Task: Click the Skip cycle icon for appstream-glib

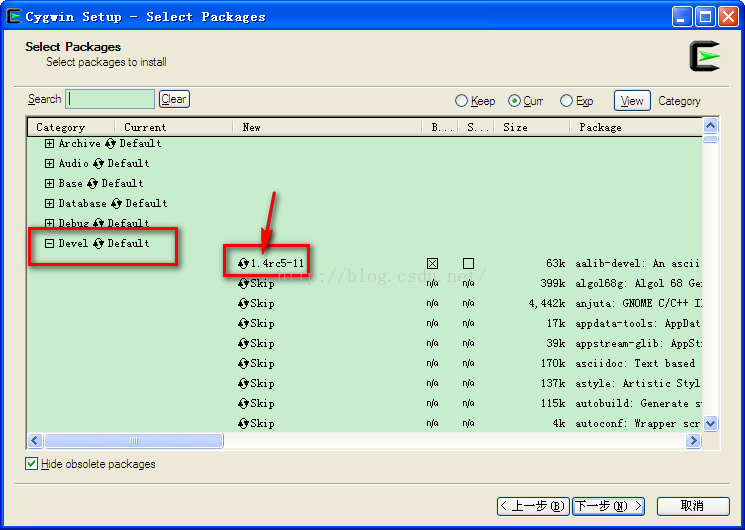Action: click(243, 343)
